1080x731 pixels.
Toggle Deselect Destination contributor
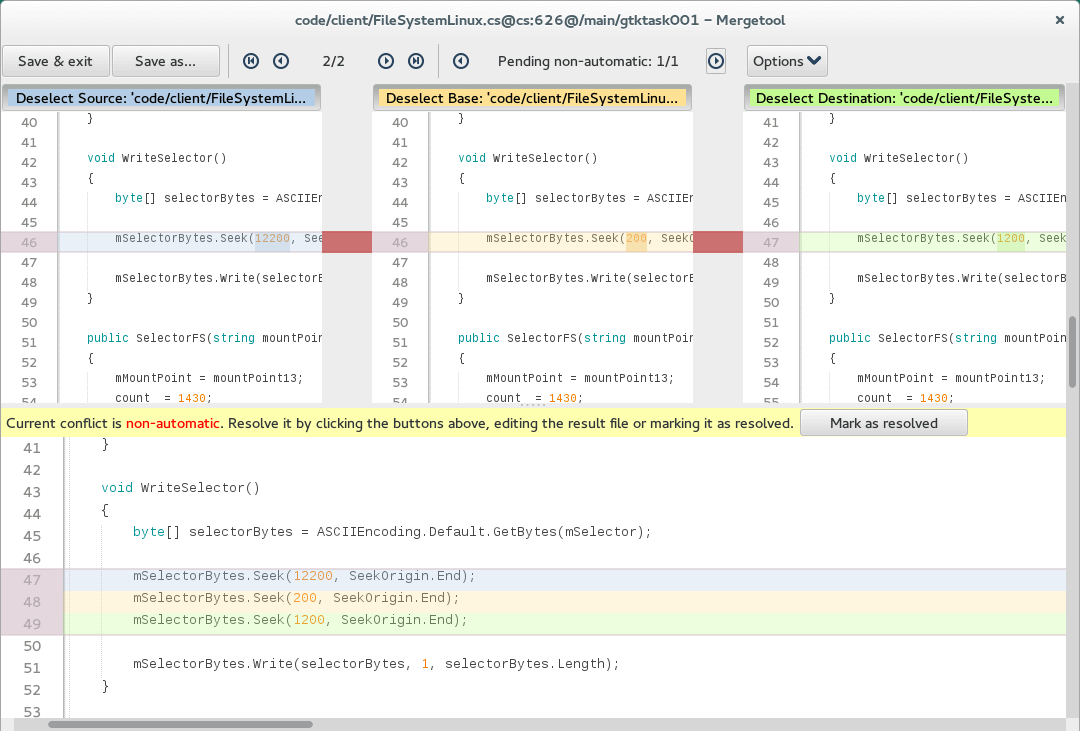[x=903, y=98]
